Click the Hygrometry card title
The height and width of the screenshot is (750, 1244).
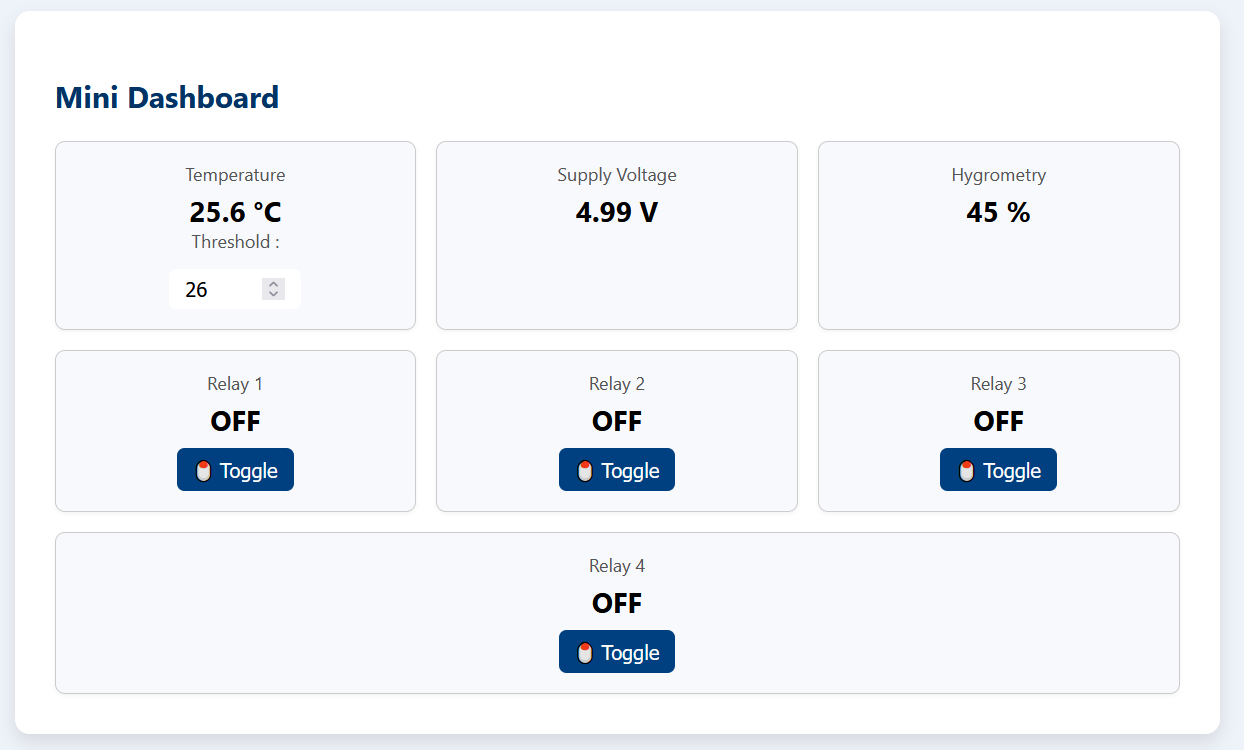click(998, 175)
